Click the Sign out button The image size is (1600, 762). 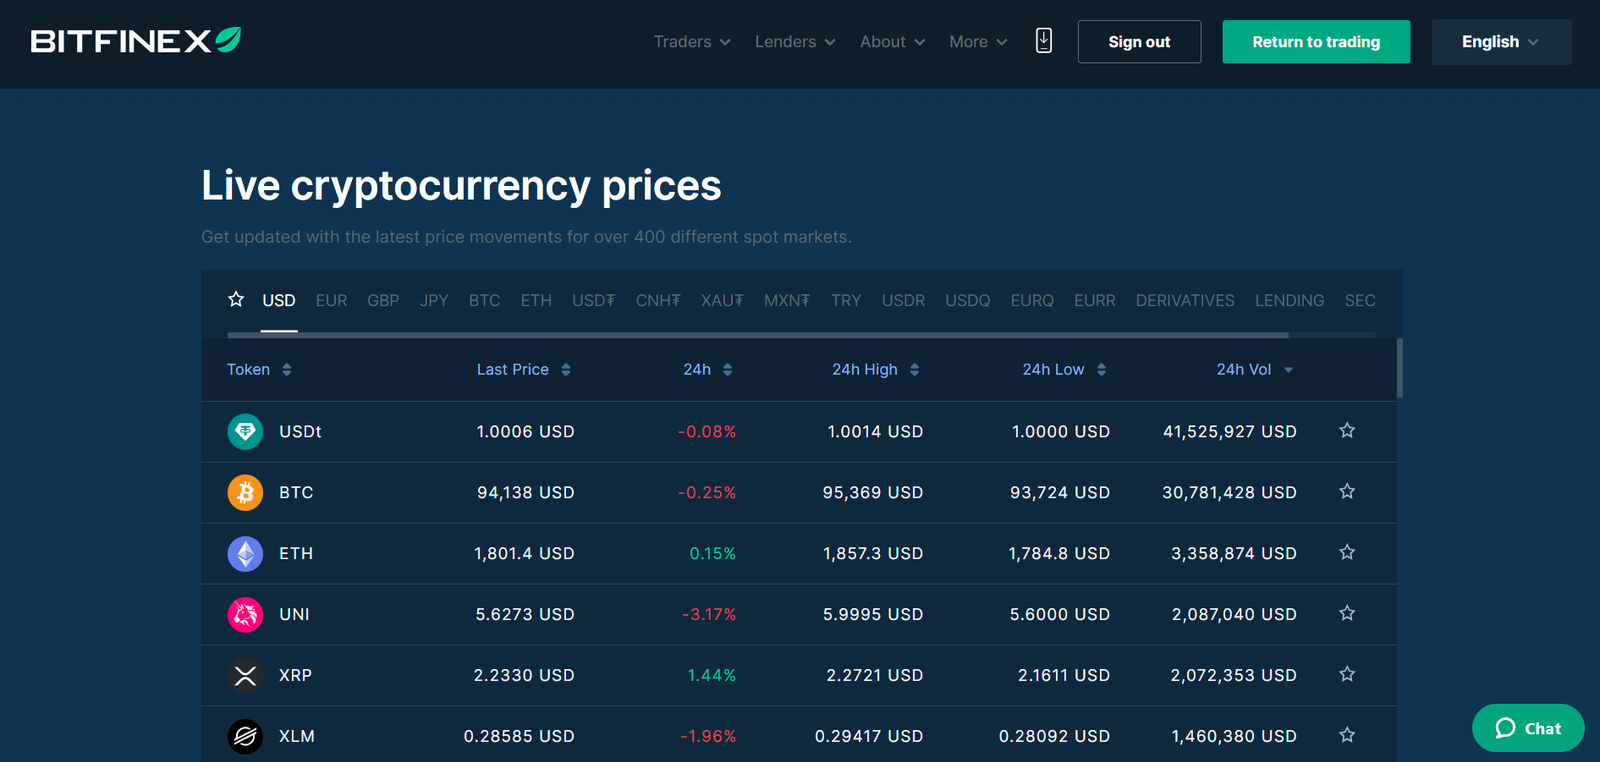click(x=1139, y=42)
